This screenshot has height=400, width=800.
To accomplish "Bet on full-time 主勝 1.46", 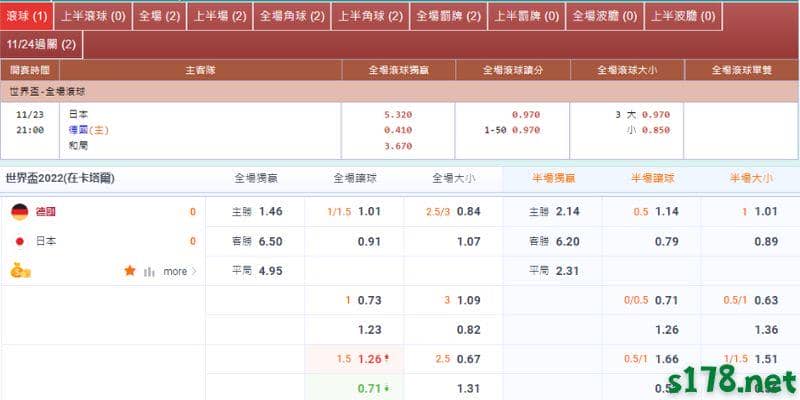I will [257, 212].
